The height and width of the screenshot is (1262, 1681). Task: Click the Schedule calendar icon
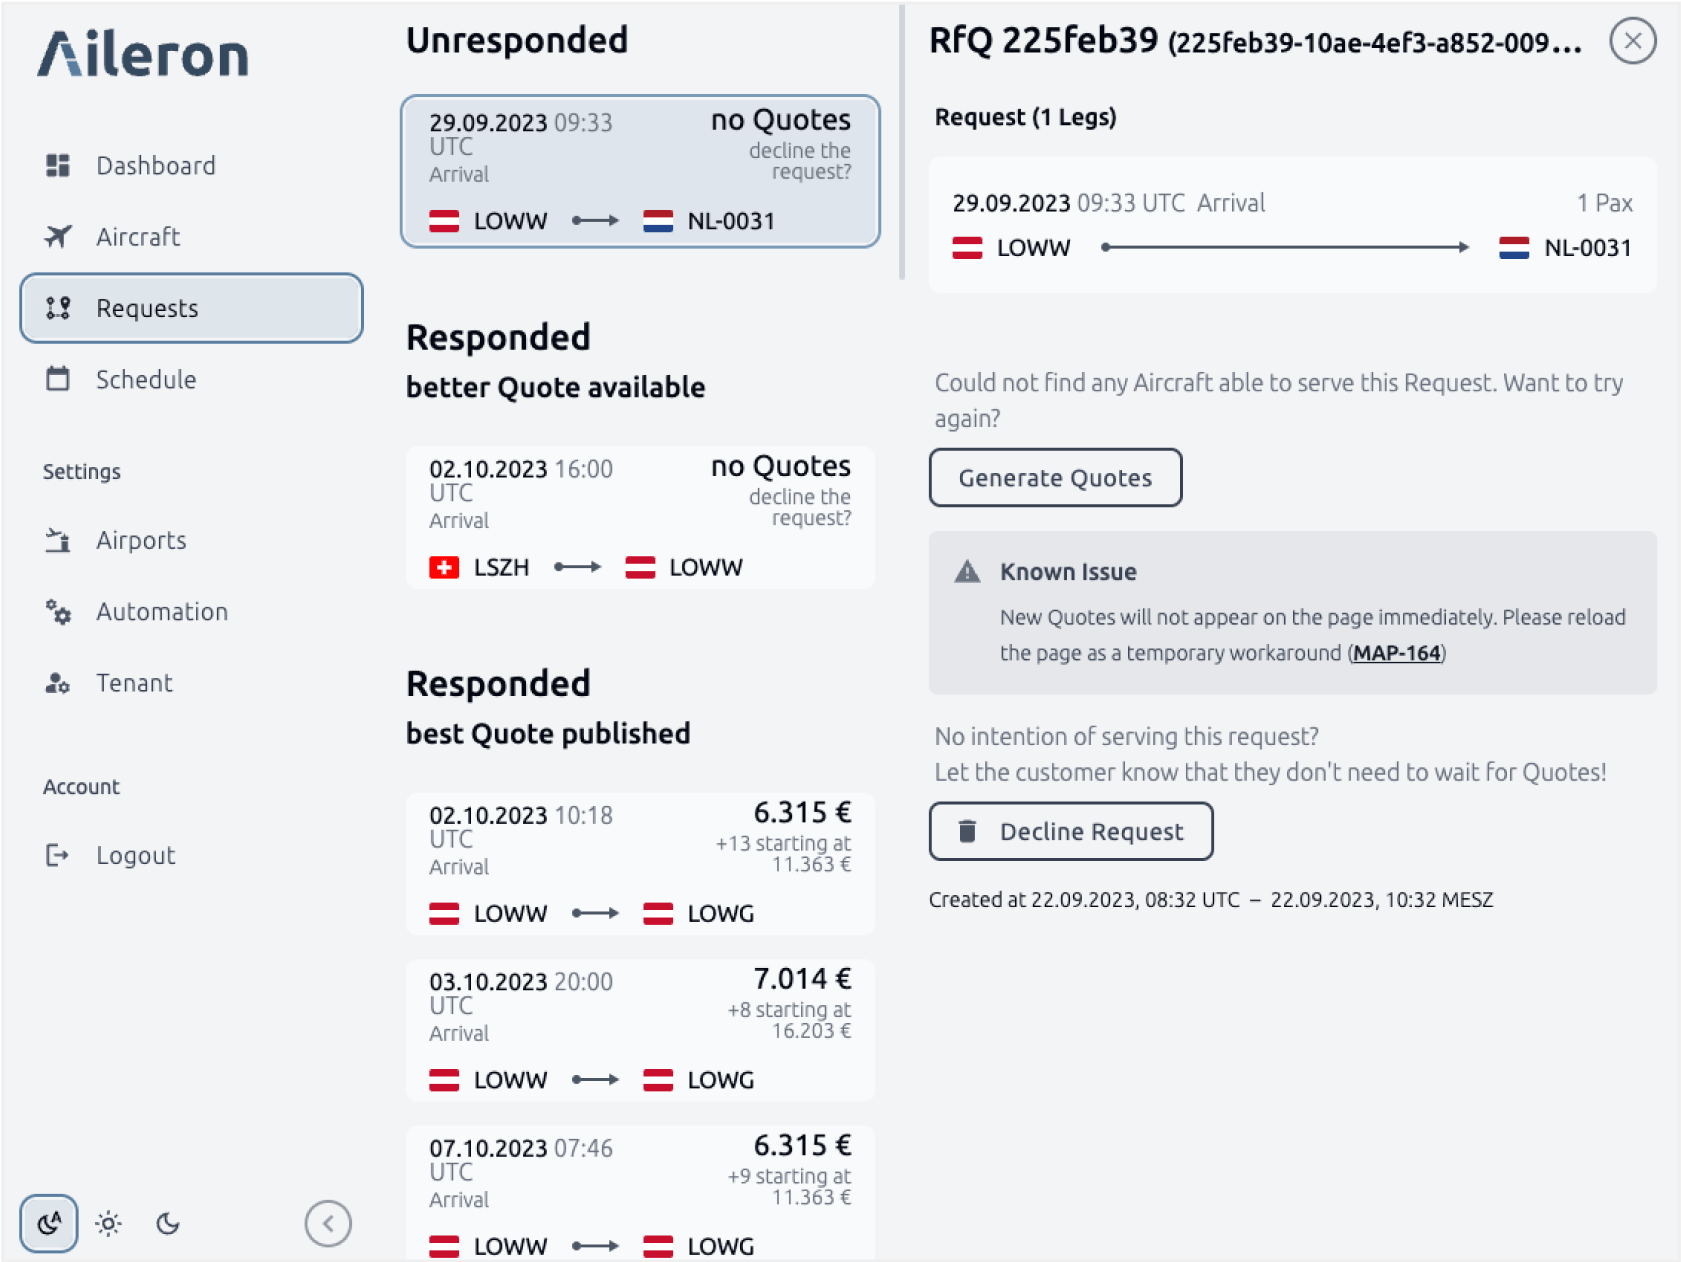click(x=58, y=379)
